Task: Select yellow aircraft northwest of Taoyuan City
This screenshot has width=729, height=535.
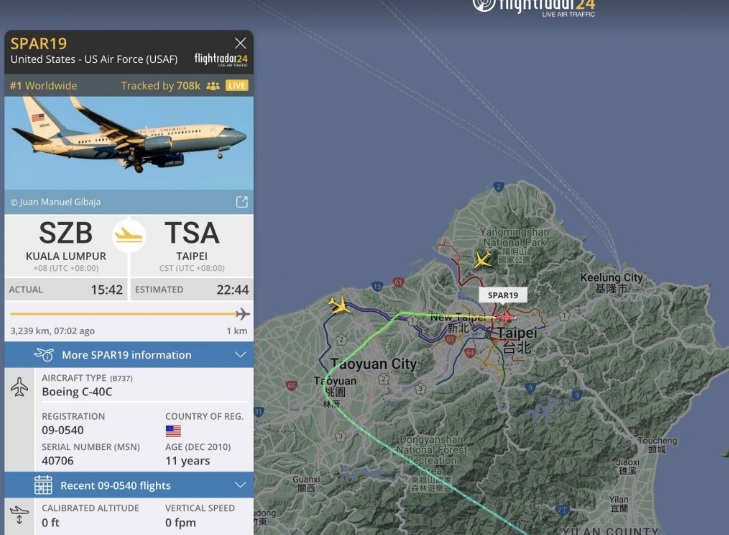Action: click(340, 305)
